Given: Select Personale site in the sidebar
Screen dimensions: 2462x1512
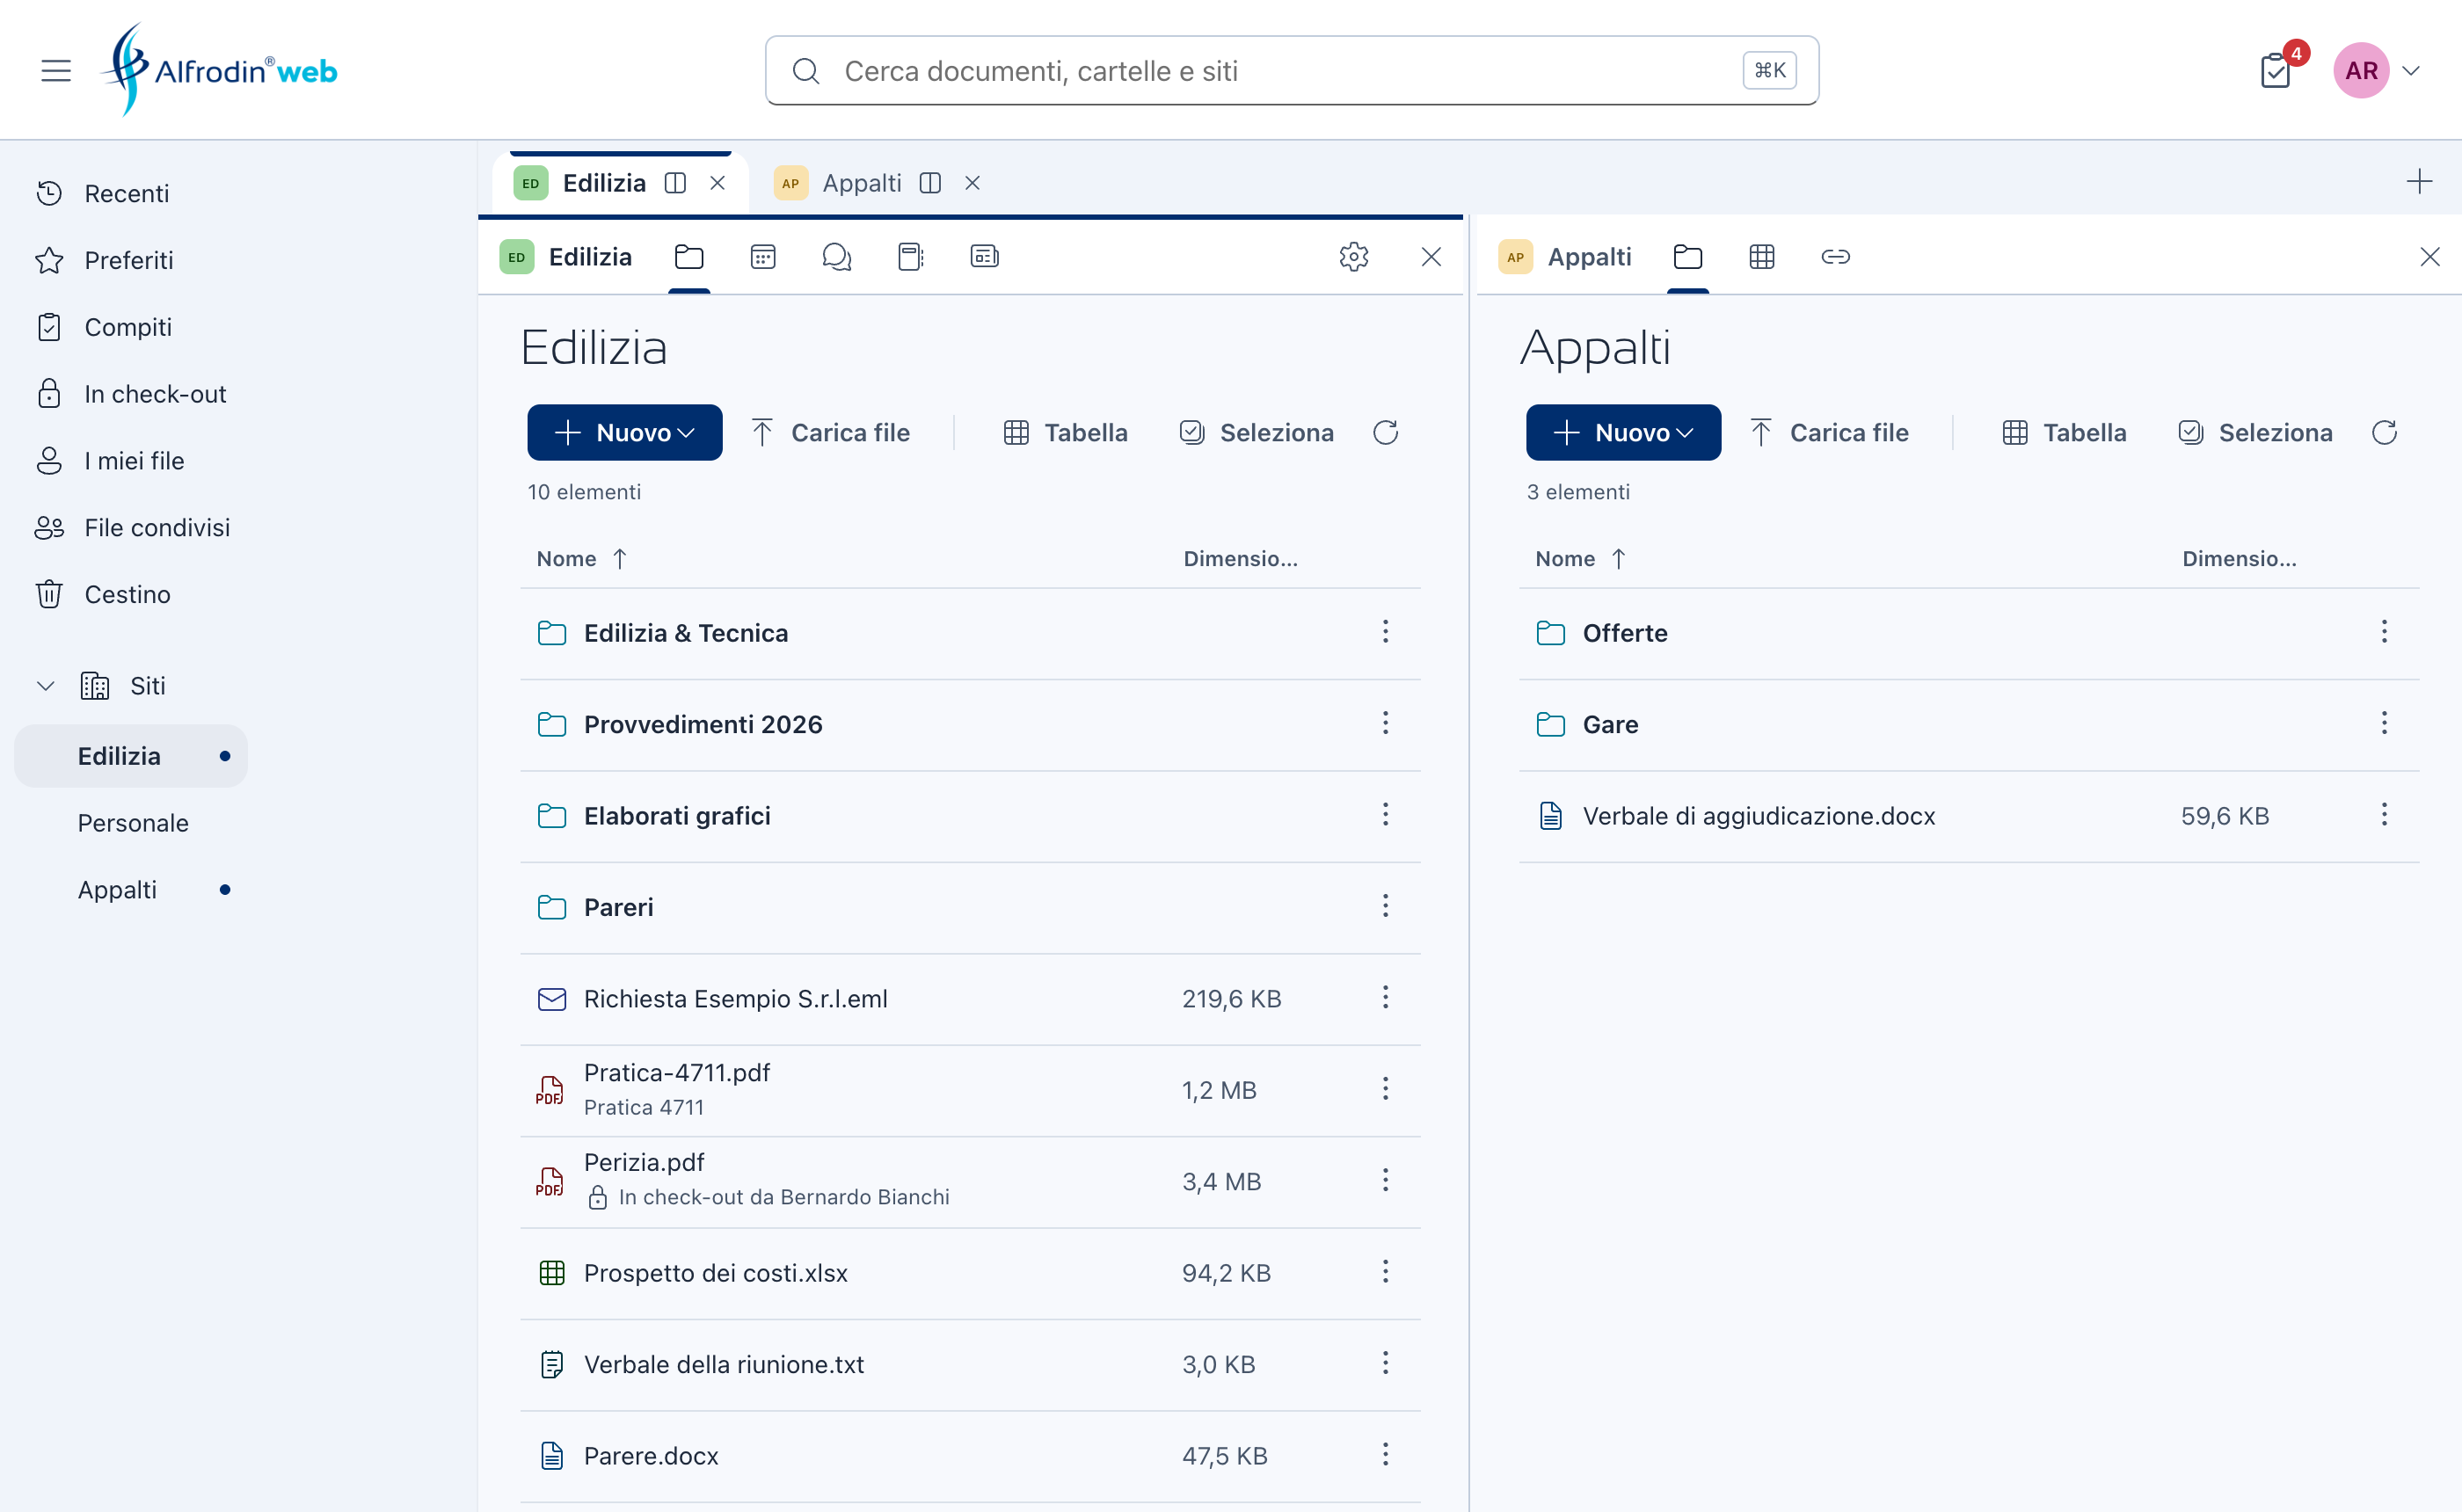Looking at the screenshot, I should coord(133,823).
